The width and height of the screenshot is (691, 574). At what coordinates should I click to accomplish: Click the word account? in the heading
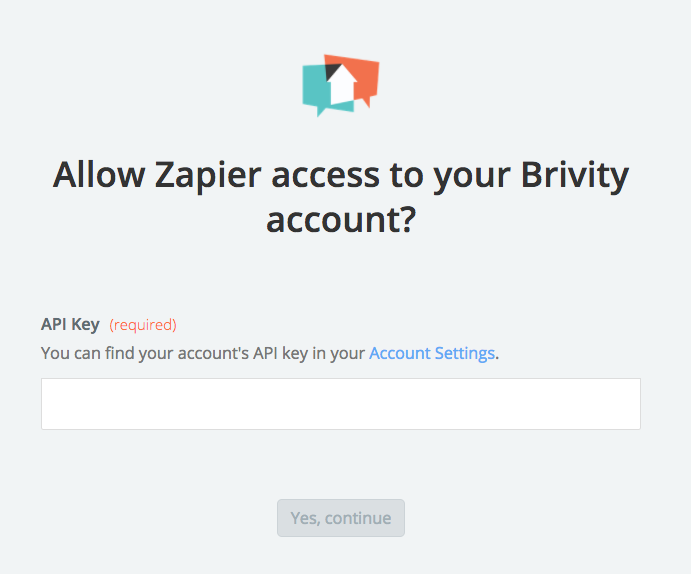click(x=341, y=220)
